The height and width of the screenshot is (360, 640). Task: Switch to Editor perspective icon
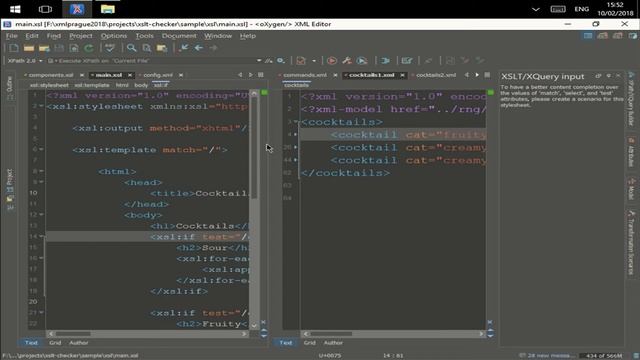tap(588, 36)
